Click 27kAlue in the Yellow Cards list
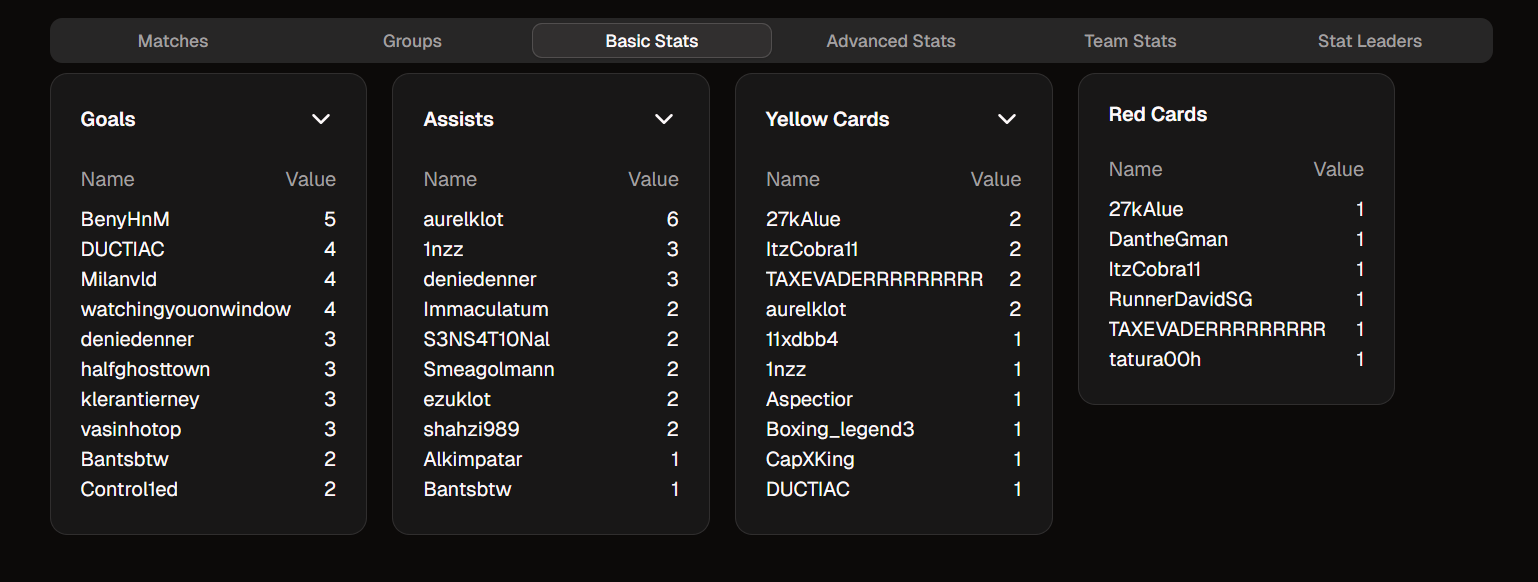Screen dimensions: 1538x582 (x=803, y=219)
